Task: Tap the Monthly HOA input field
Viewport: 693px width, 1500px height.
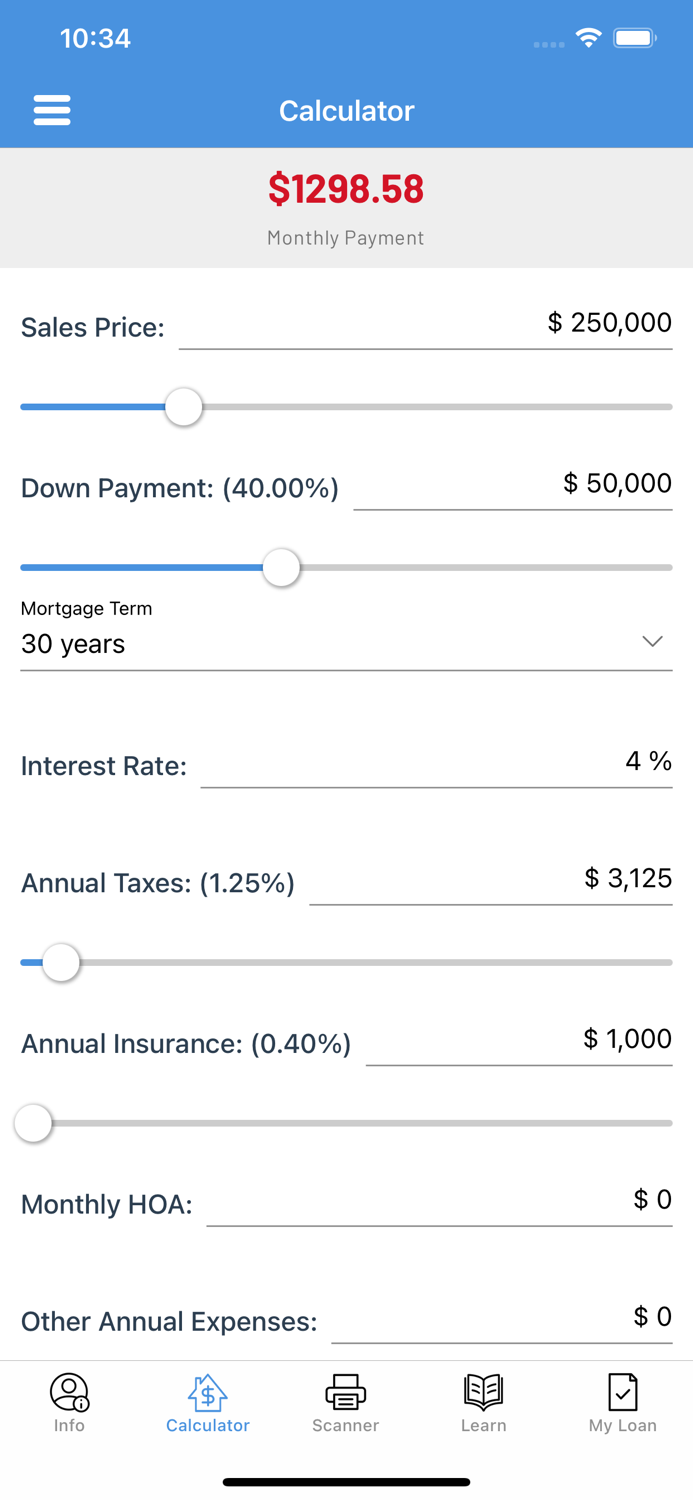Action: click(440, 1204)
